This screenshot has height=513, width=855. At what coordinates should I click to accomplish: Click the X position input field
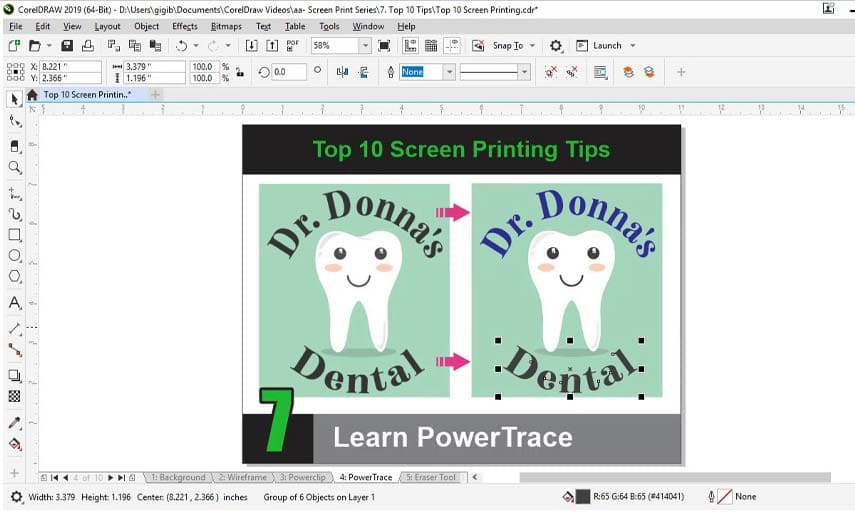[x=70, y=67]
